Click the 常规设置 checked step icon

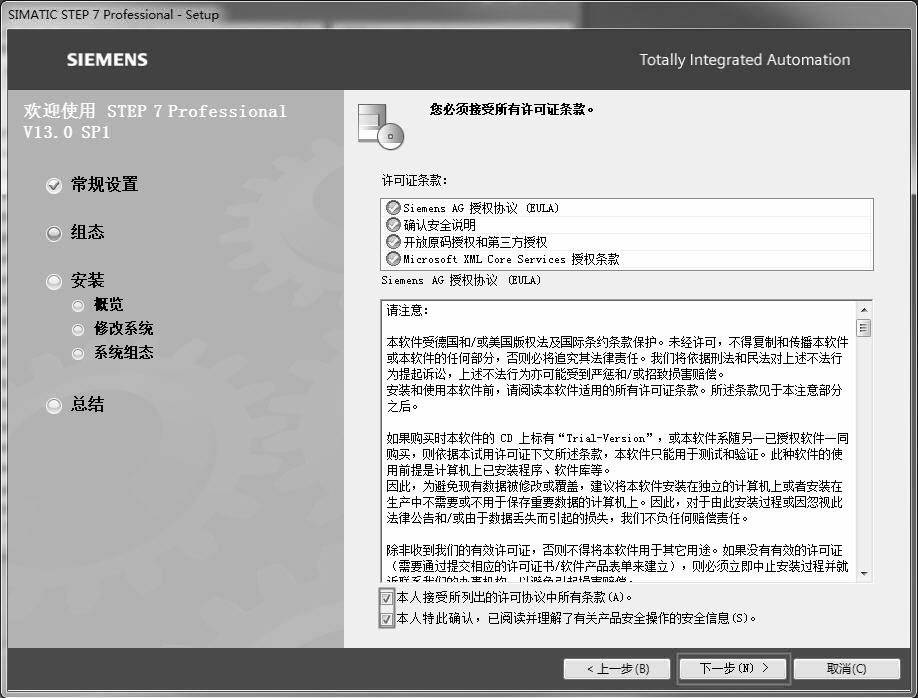click(x=54, y=186)
